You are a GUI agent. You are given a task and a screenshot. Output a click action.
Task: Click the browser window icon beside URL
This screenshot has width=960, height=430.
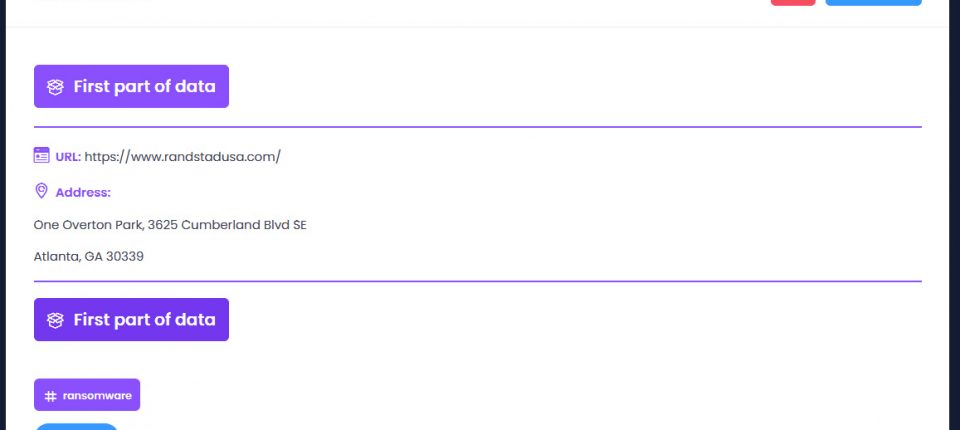pyautogui.click(x=42, y=155)
